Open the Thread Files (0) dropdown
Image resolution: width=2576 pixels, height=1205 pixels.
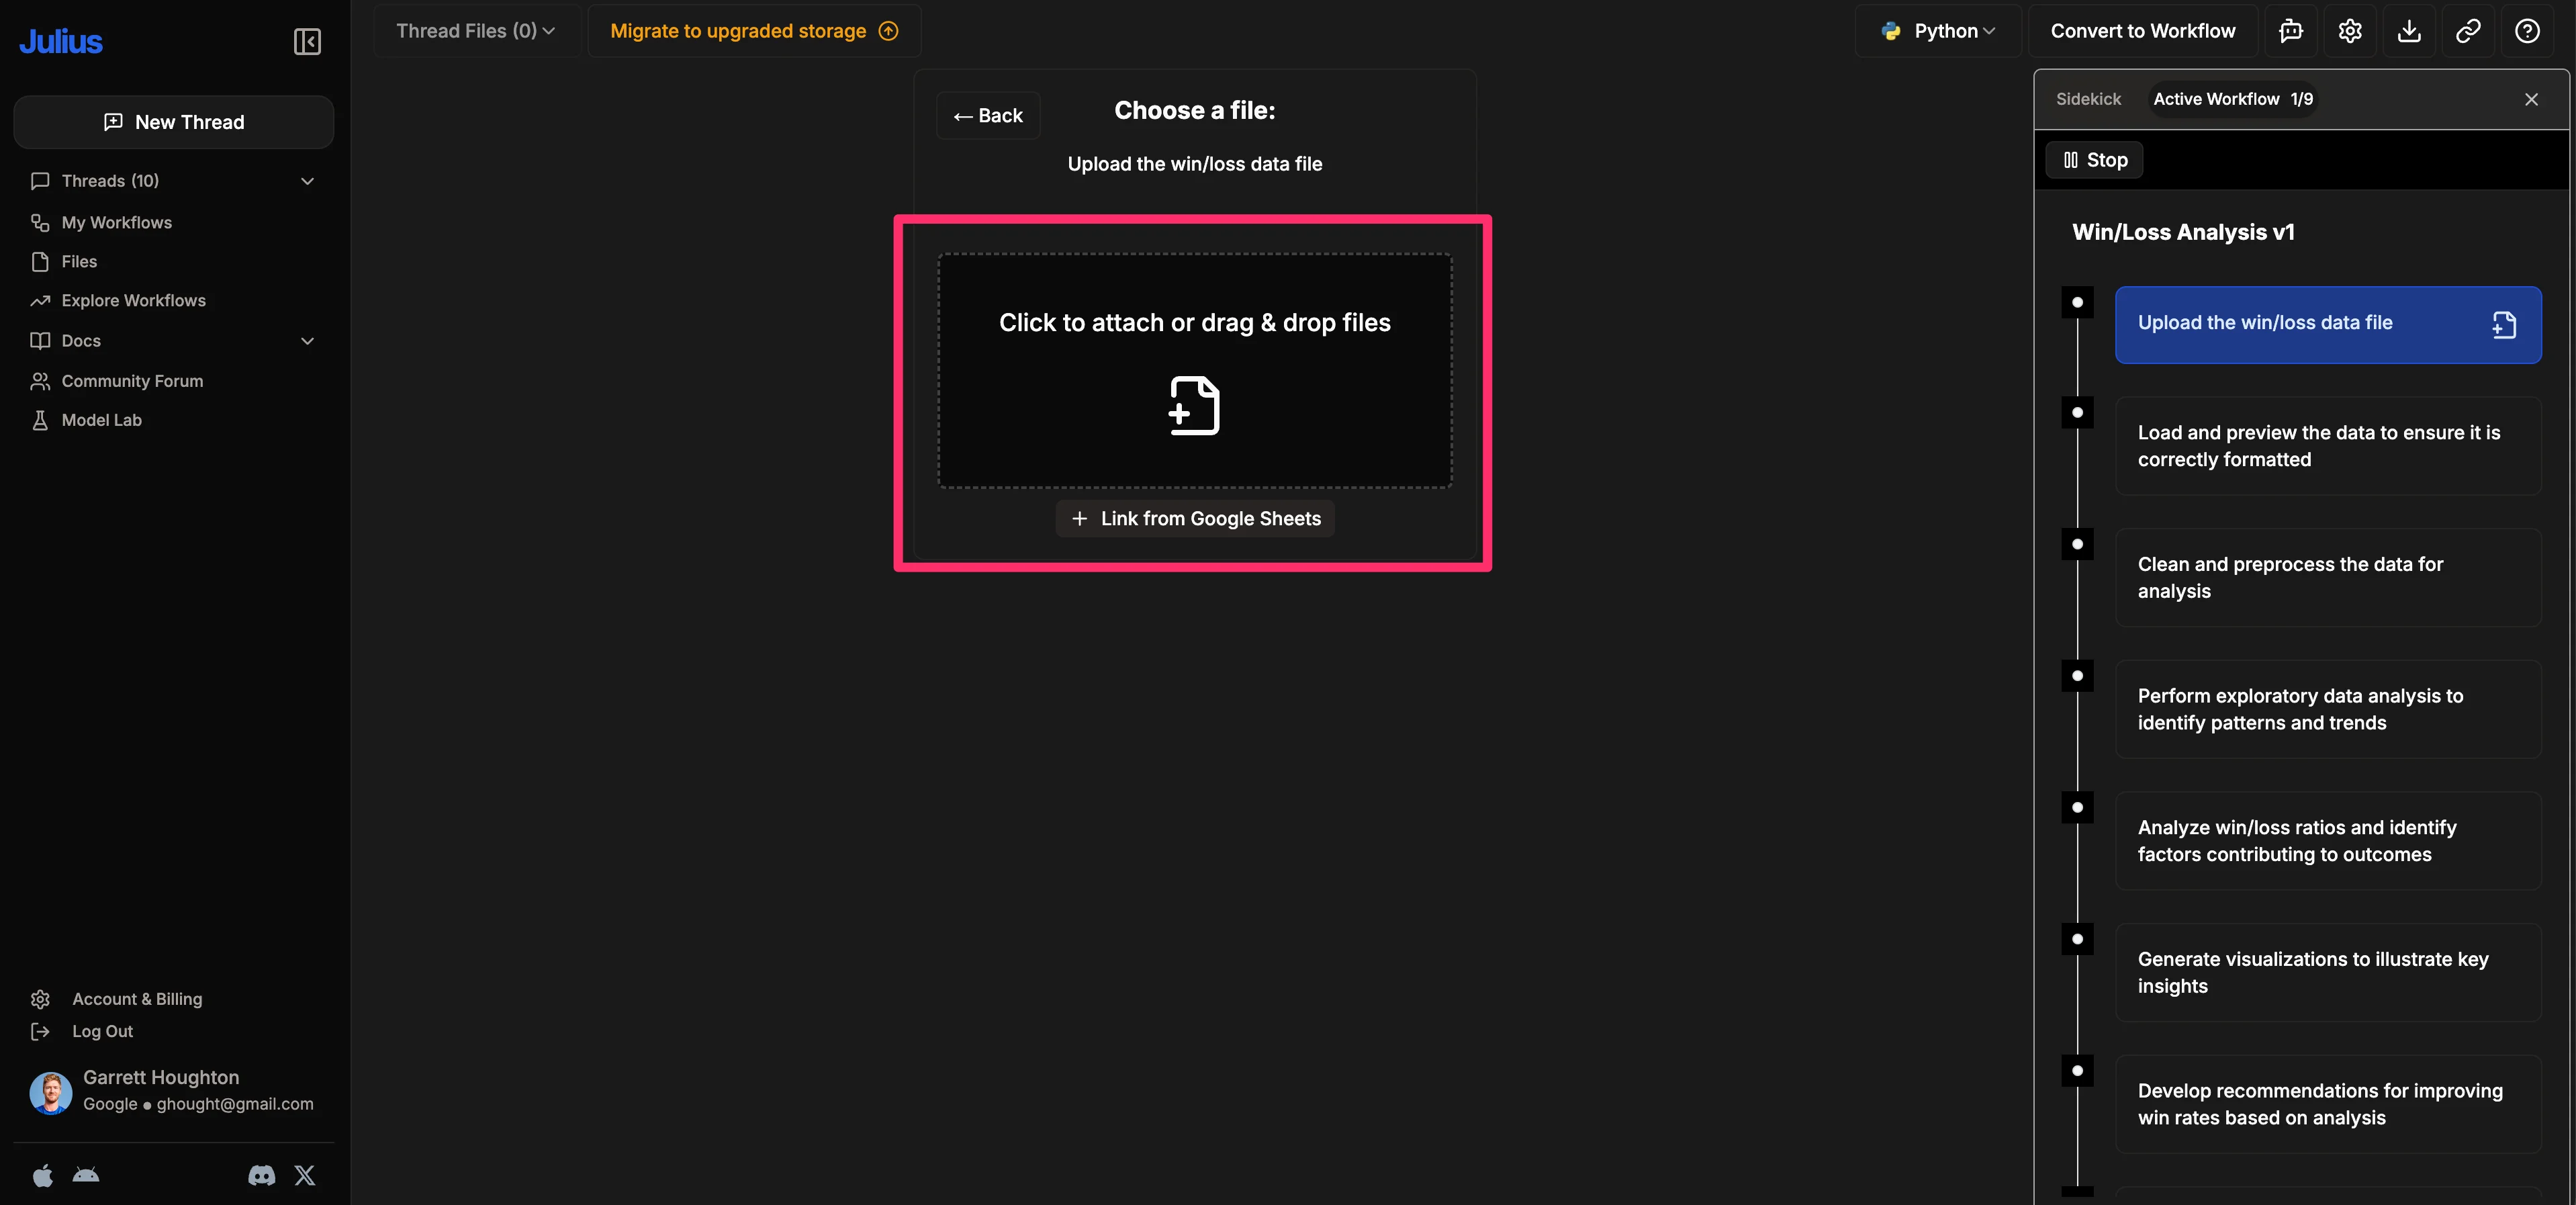[475, 31]
